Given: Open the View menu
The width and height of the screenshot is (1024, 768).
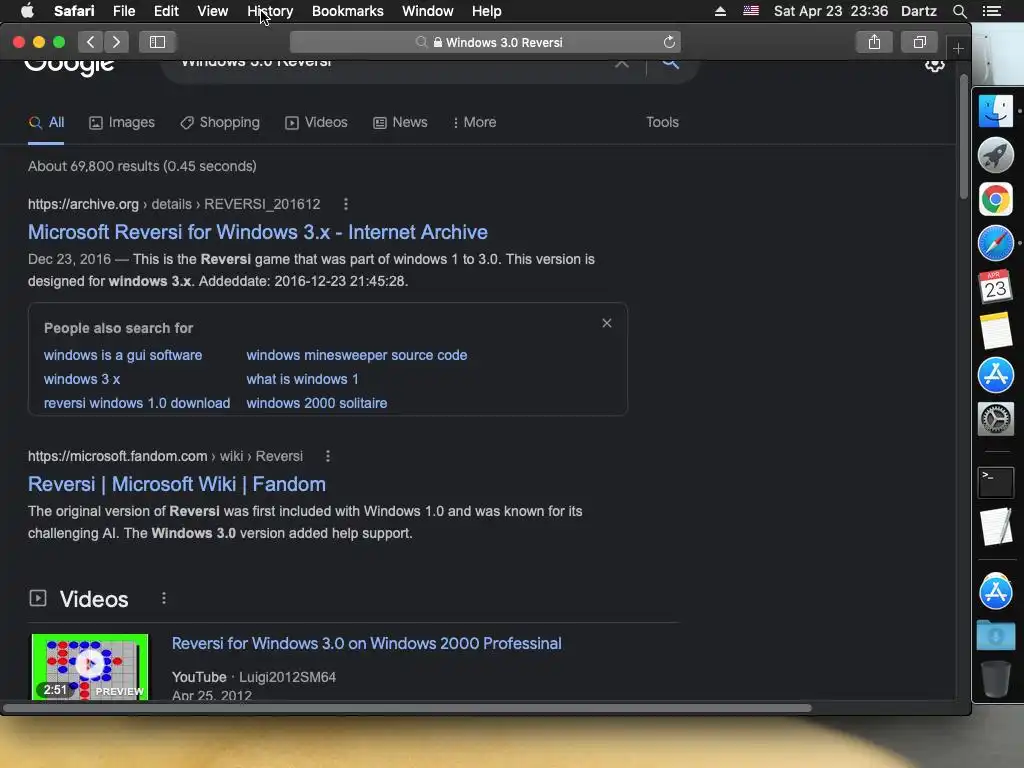Looking at the screenshot, I should pyautogui.click(x=212, y=11).
